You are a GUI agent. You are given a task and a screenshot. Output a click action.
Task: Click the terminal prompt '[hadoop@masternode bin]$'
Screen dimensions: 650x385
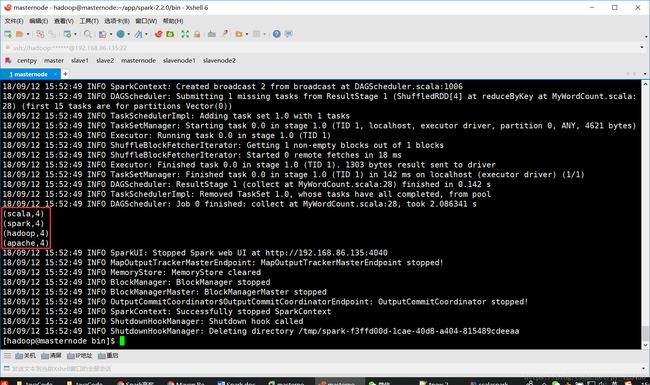(x=59, y=341)
